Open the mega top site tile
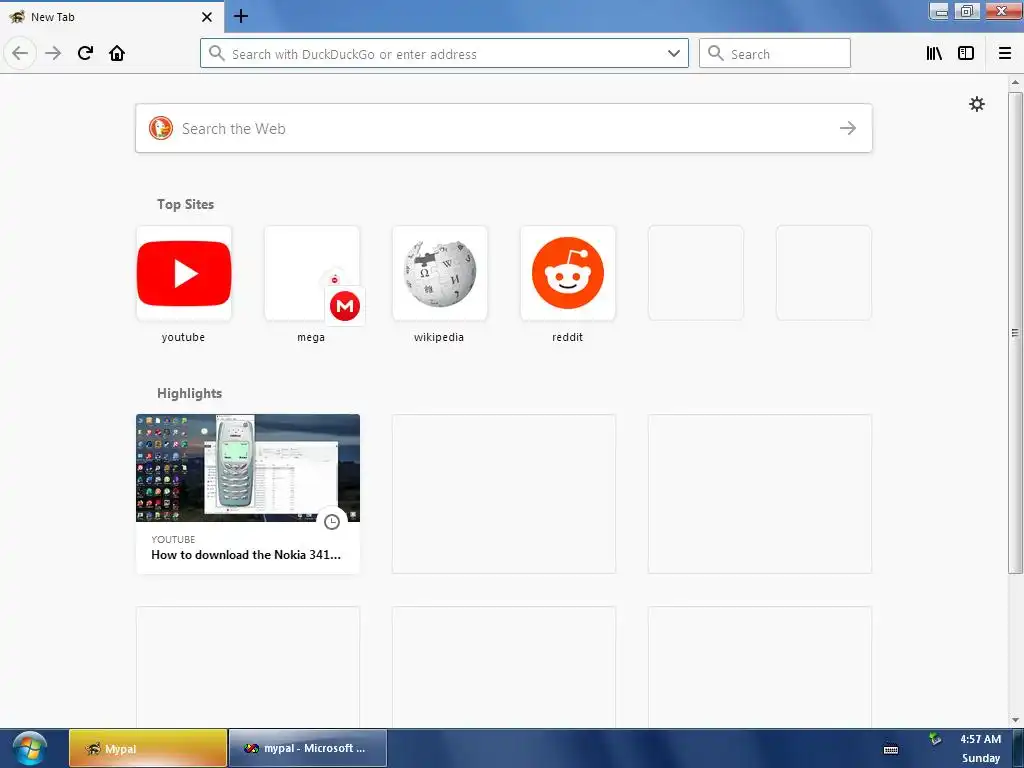The image size is (1024, 768). (312, 273)
